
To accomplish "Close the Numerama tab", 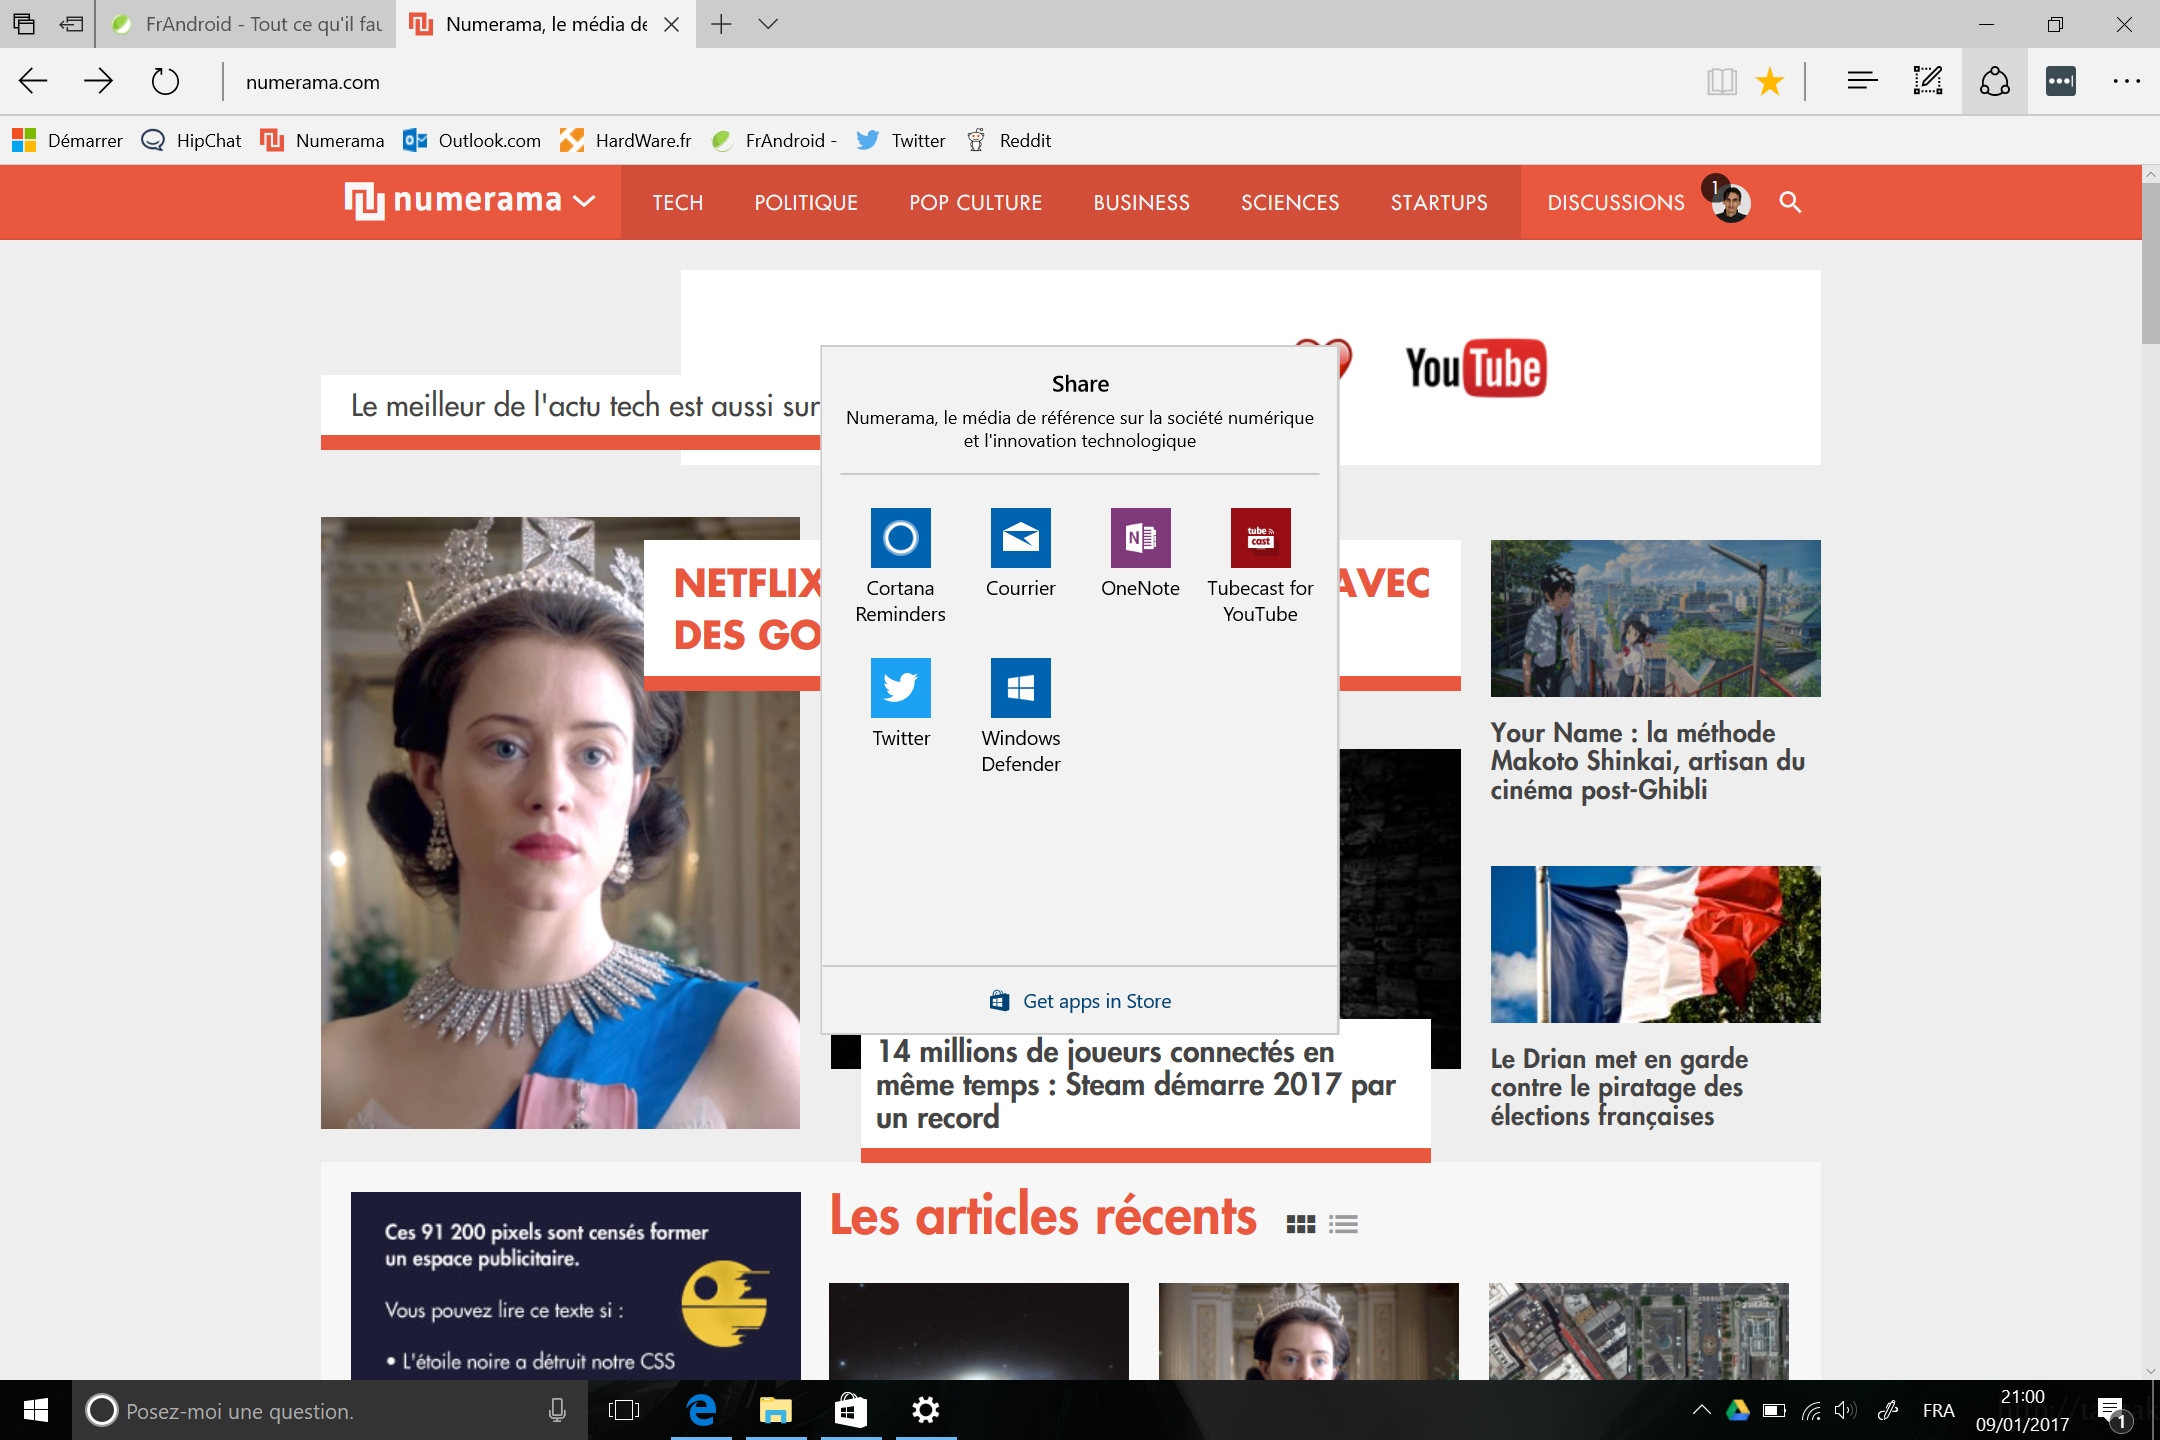I will pyautogui.click(x=672, y=24).
